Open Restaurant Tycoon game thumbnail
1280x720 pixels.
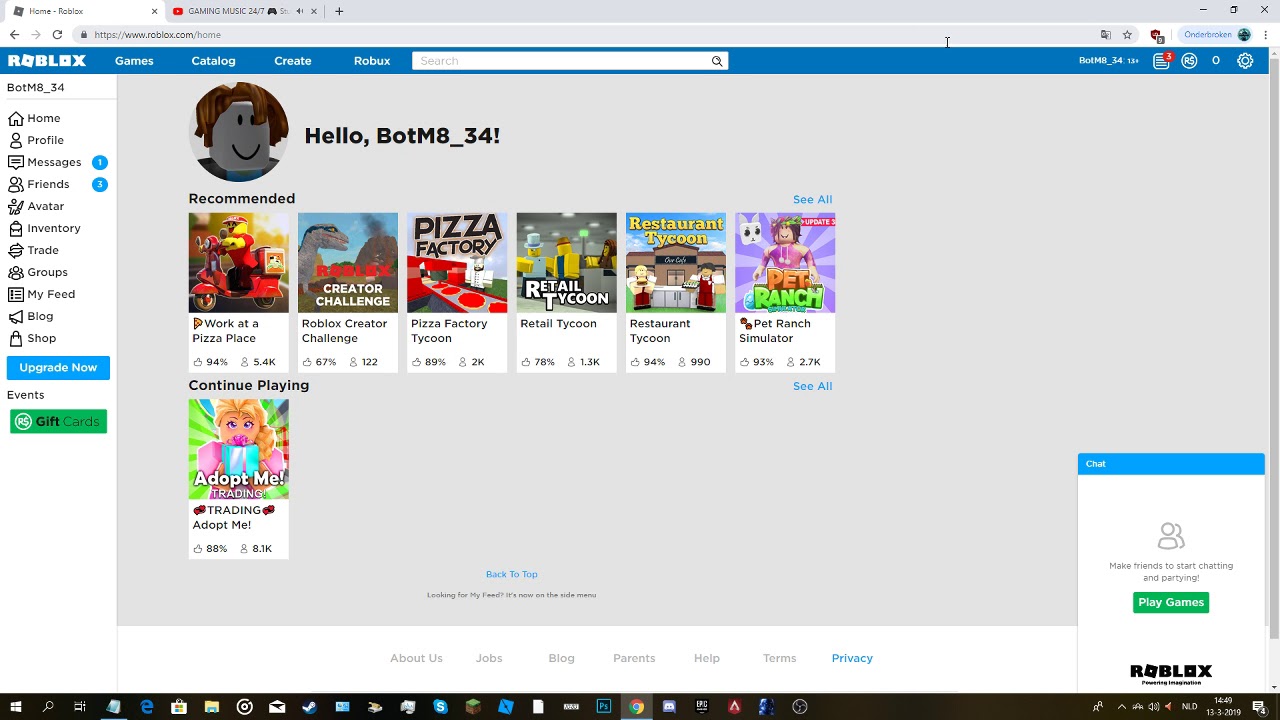pos(676,262)
